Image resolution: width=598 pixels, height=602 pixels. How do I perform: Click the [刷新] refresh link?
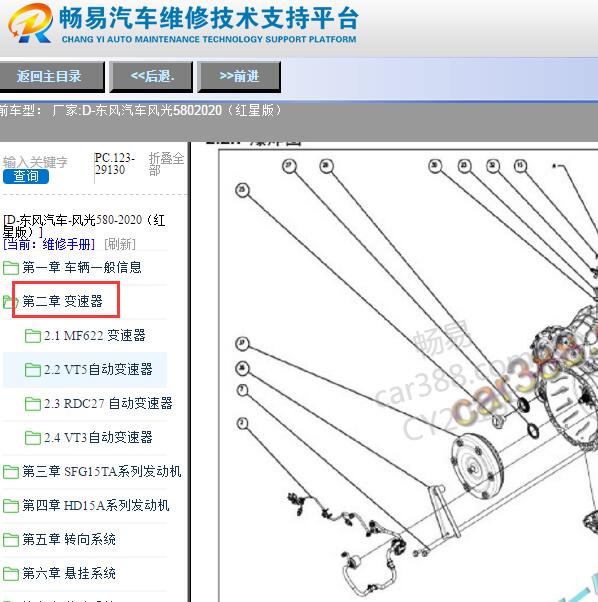pyautogui.click(x=120, y=244)
